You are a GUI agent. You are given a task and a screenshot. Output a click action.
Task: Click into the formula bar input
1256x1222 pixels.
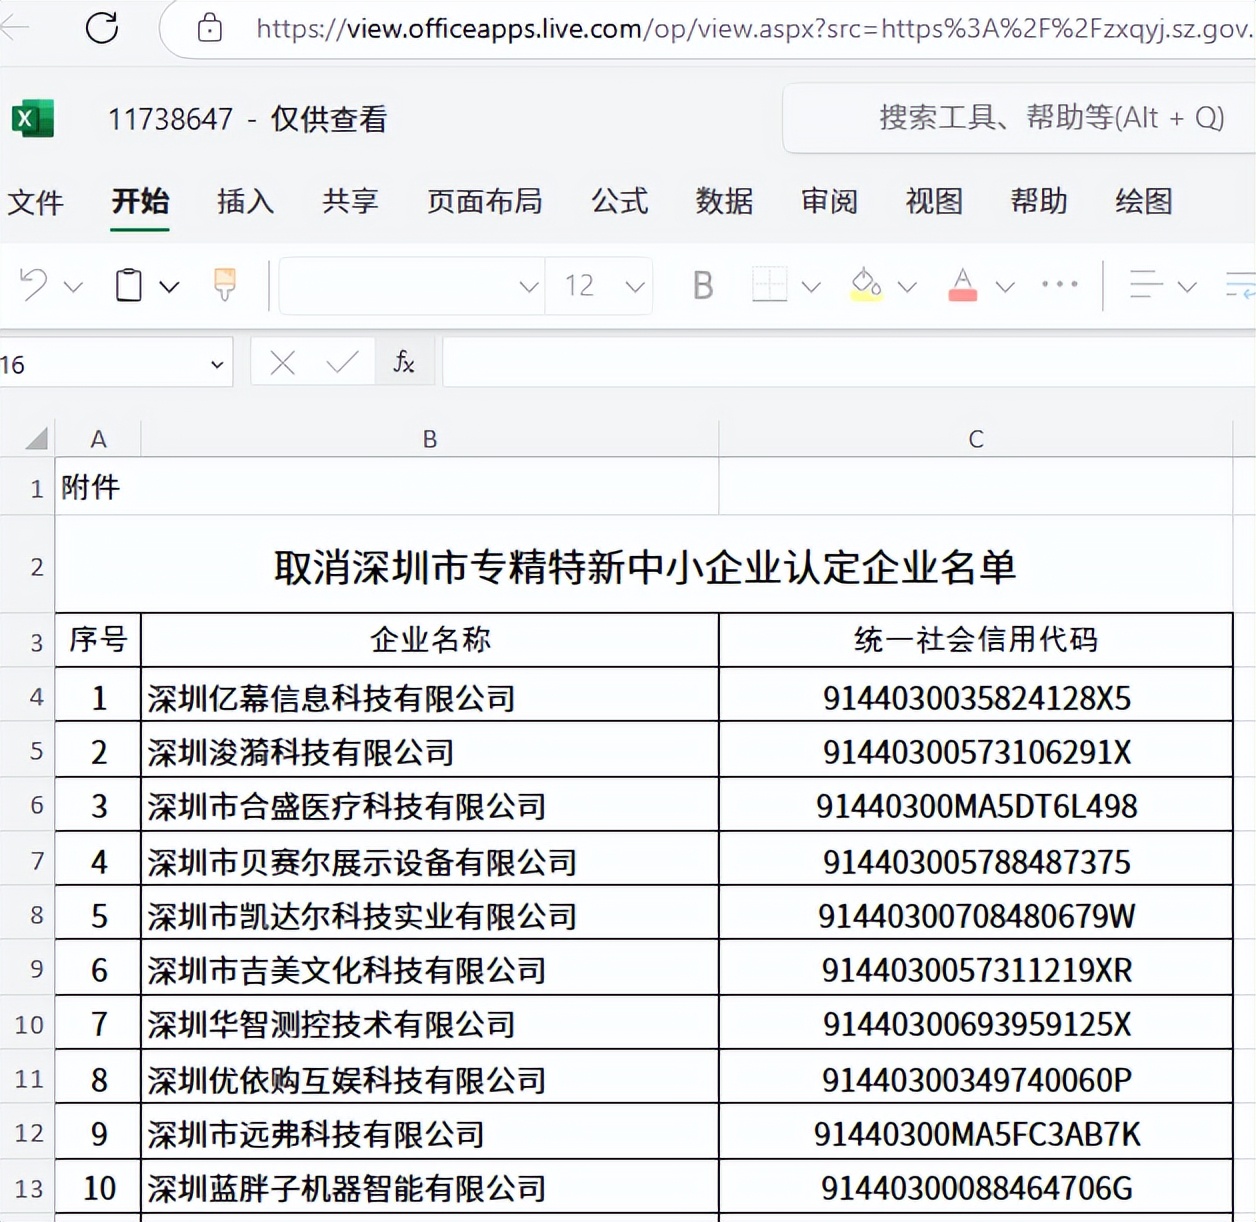click(x=849, y=362)
